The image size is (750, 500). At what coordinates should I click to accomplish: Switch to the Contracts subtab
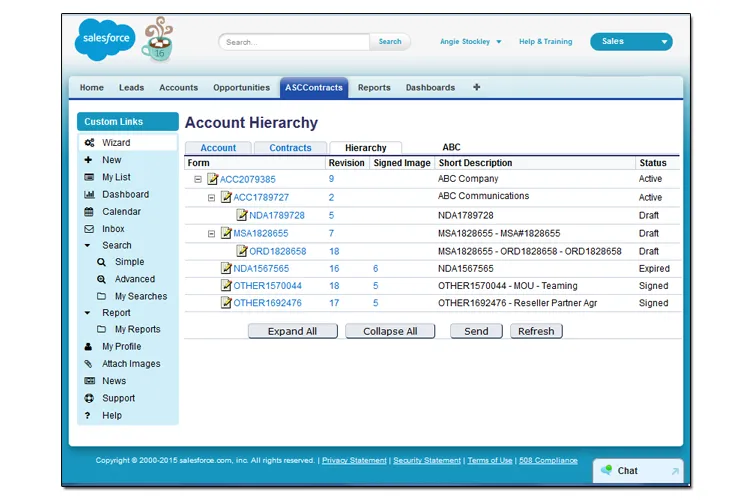pyautogui.click(x=290, y=148)
